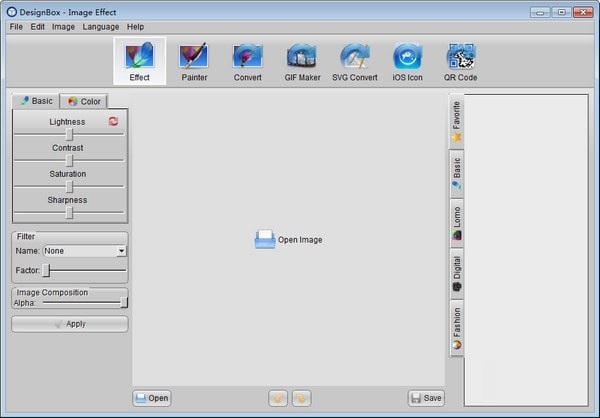
Task: Click the Contrast slider handle
Action: tap(69, 160)
